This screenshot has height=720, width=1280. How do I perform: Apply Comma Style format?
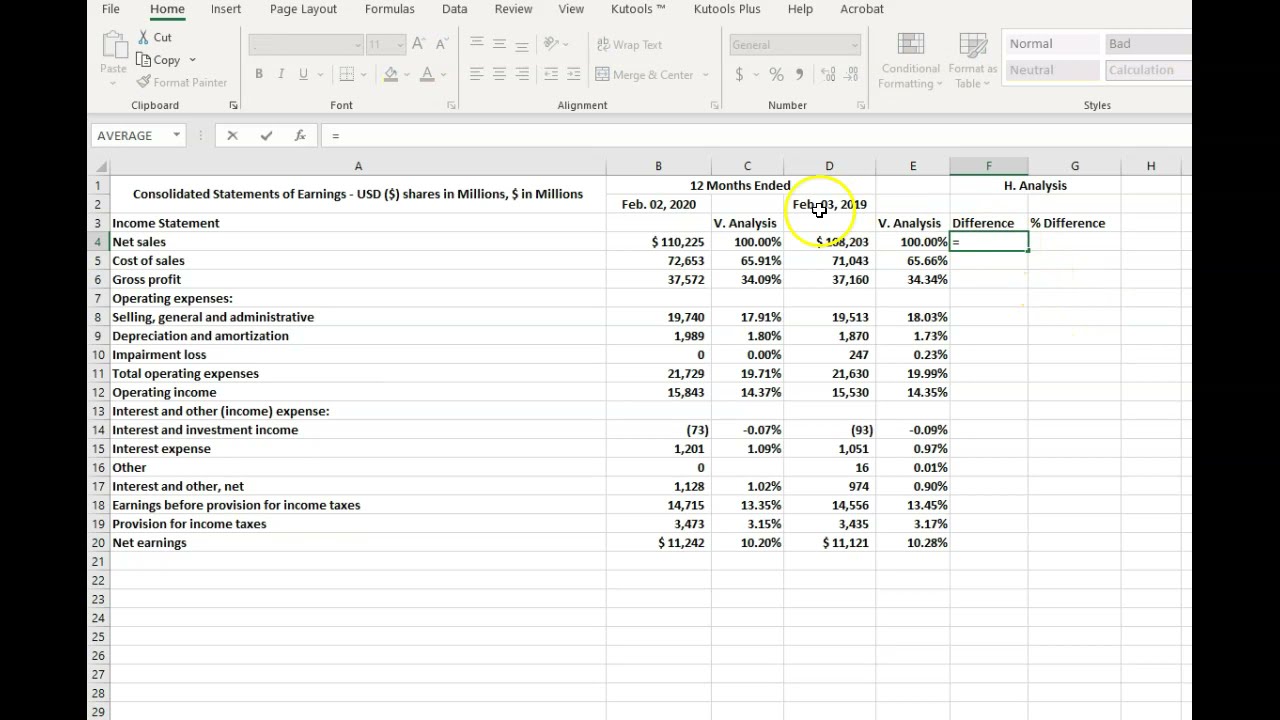click(799, 74)
